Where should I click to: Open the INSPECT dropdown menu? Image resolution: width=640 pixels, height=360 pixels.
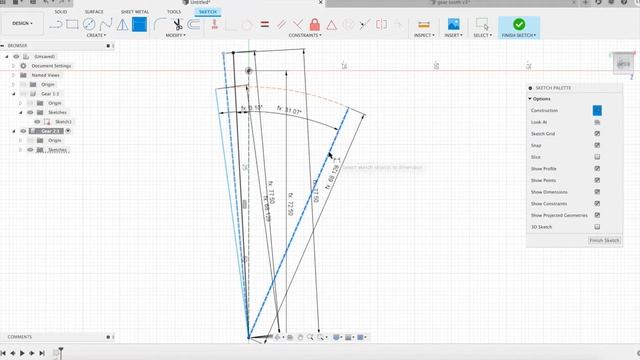click(x=424, y=36)
